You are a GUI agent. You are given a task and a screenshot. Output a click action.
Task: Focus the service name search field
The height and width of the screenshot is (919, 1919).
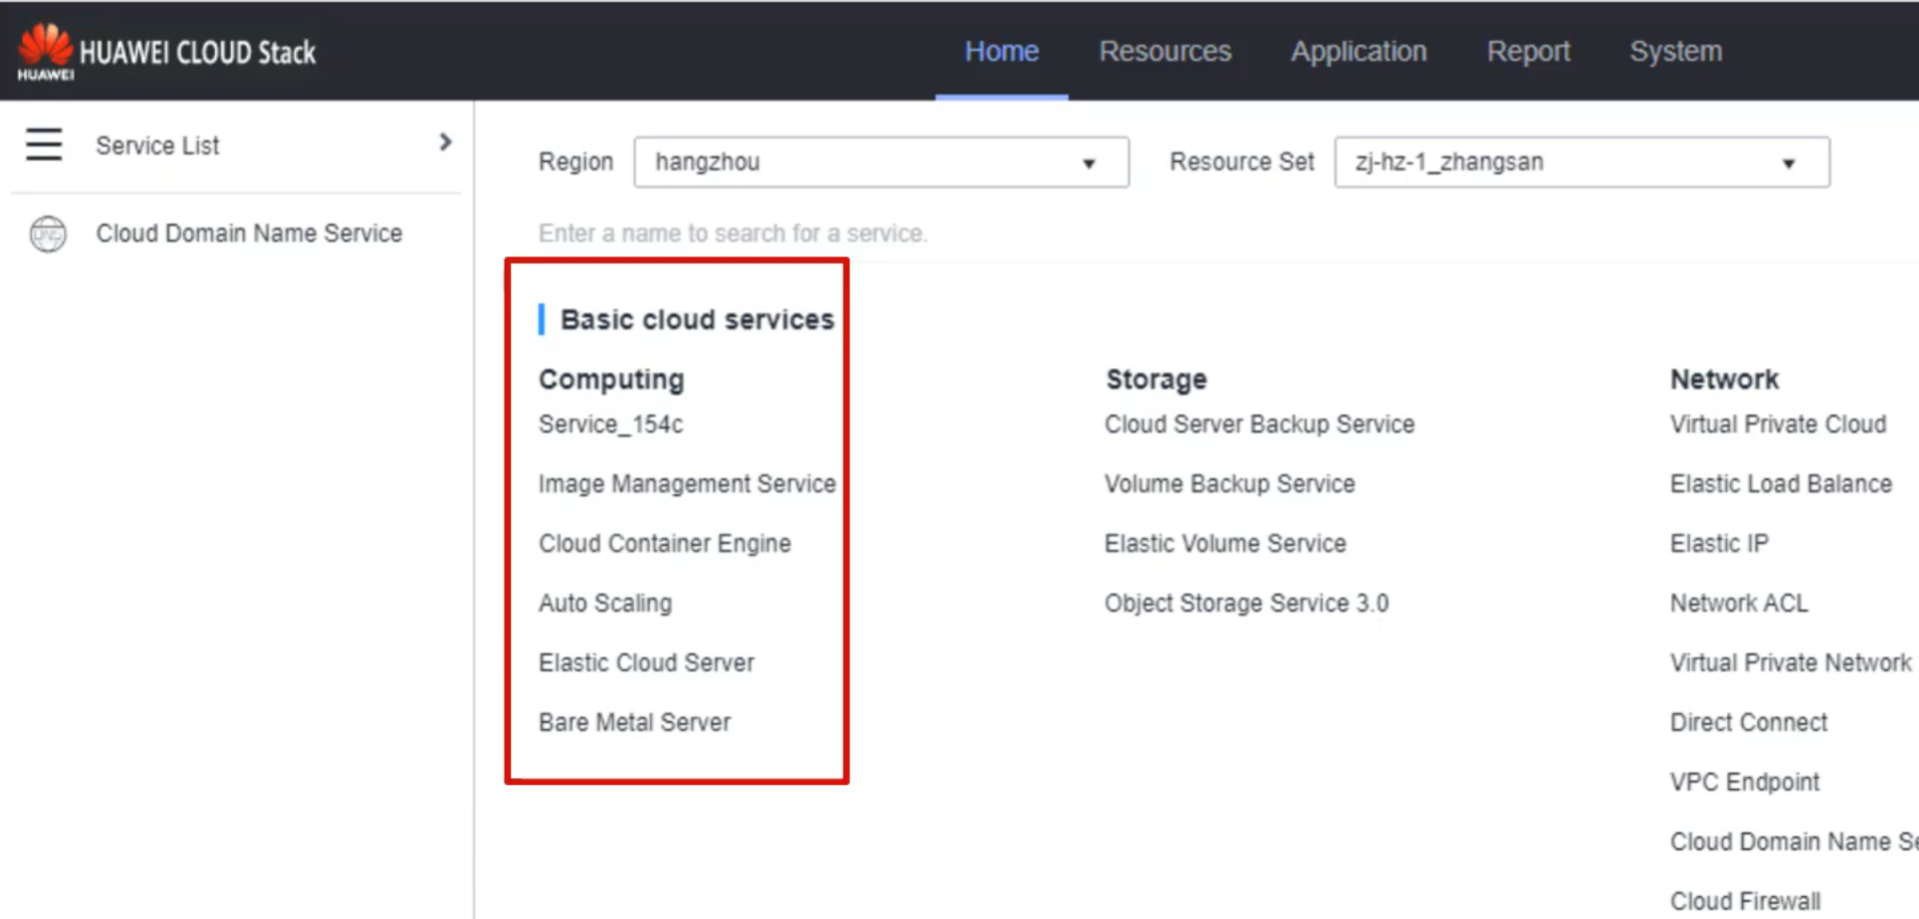tap(733, 233)
